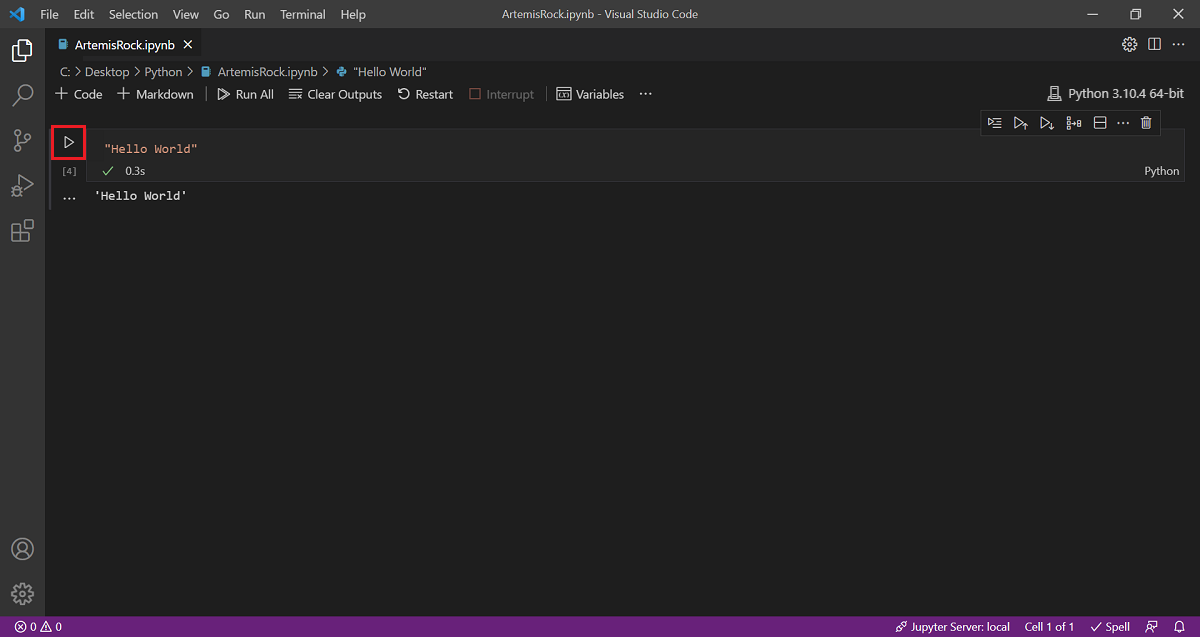Select the Python 3.10.4 64-bit kernel
This screenshot has width=1200, height=637.
tap(1115, 94)
